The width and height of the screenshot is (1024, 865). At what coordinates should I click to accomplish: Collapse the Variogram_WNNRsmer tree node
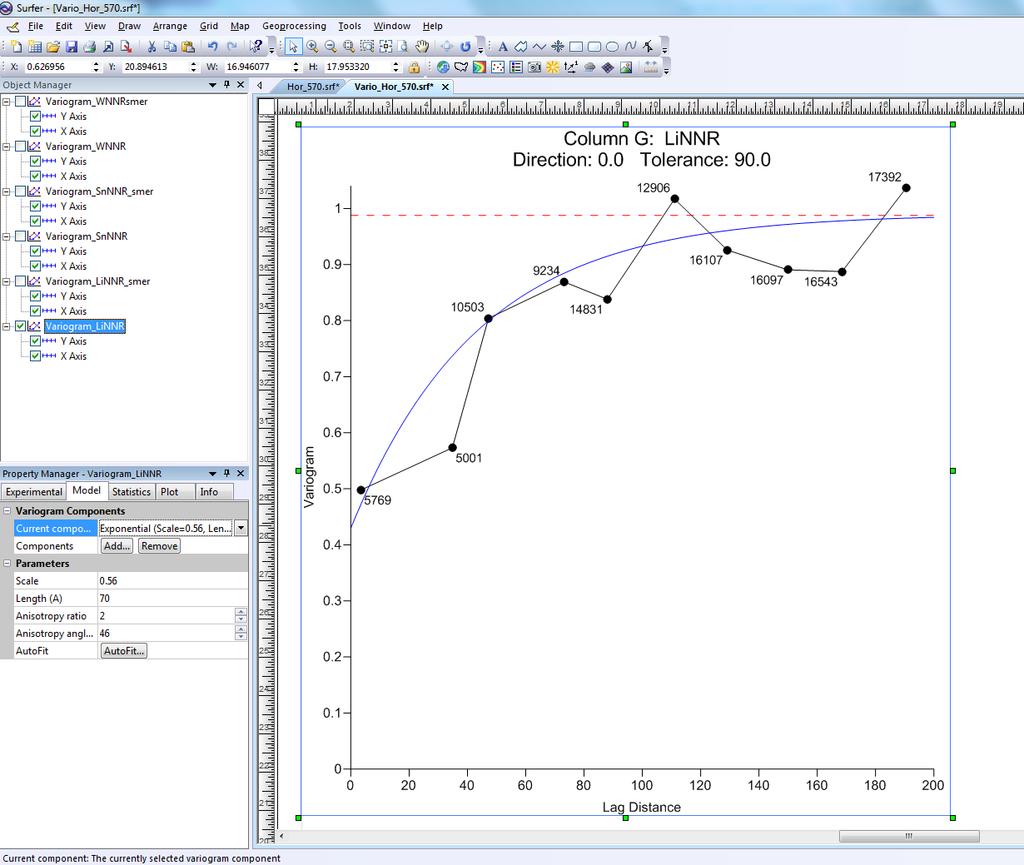click(7, 101)
